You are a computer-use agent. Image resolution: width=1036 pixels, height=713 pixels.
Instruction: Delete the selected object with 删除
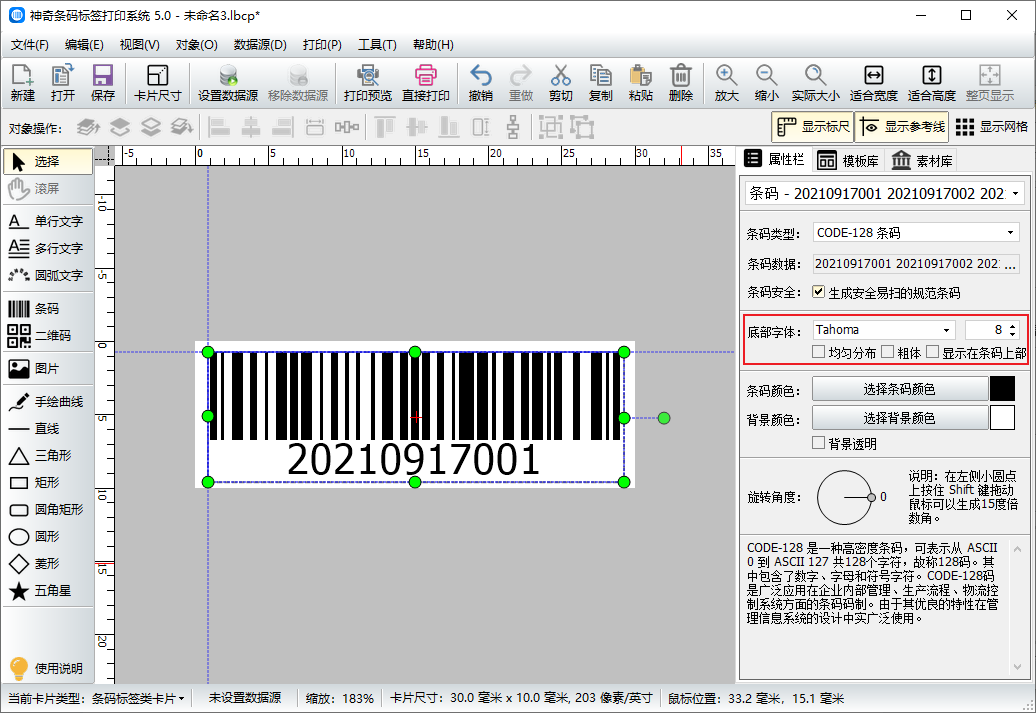[681, 83]
